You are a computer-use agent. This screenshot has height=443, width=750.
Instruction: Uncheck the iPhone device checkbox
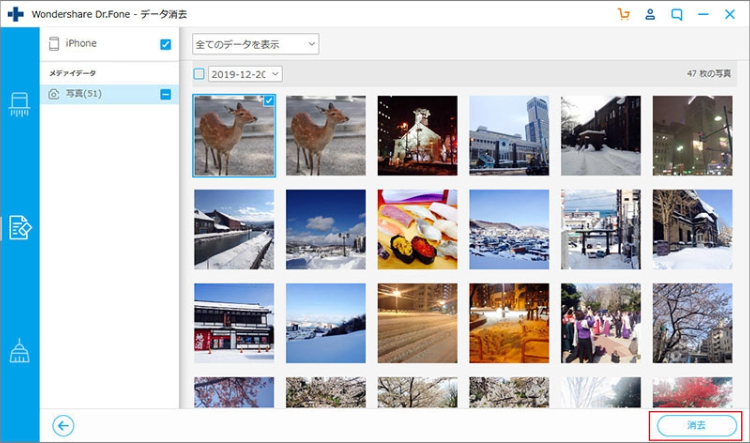tap(166, 44)
